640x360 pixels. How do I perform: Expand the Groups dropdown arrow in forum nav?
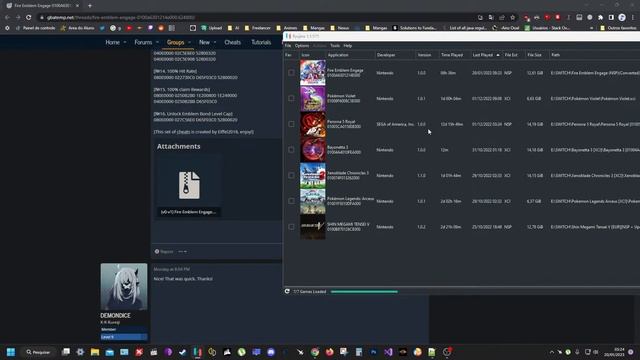click(x=189, y=42)
